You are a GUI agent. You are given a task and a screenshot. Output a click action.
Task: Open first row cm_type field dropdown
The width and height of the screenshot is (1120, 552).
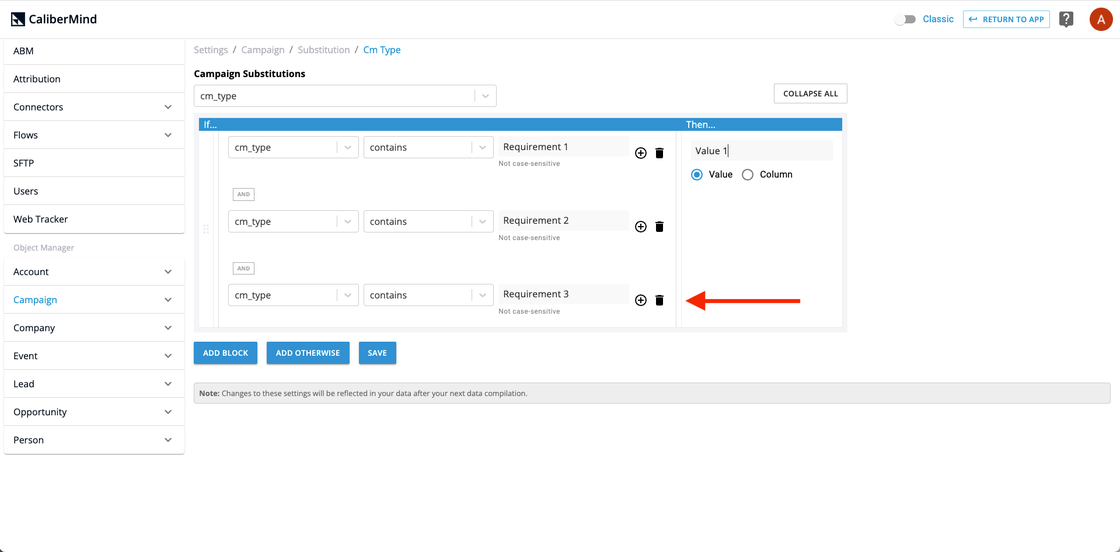click(293, 148)
